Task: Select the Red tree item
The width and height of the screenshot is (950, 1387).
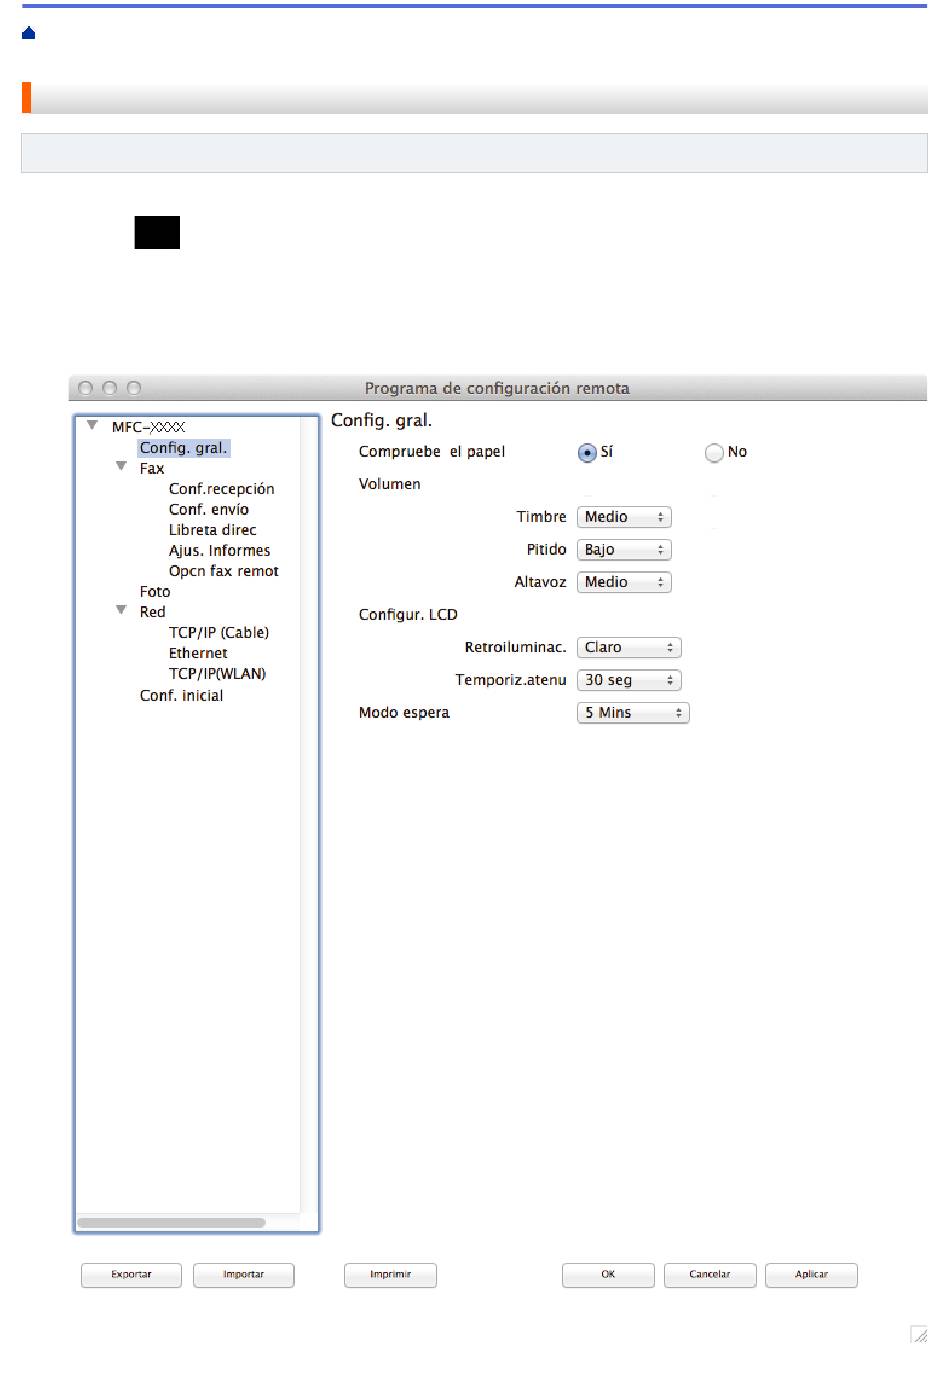Action: pyautogui.click(x=153, y=612)
